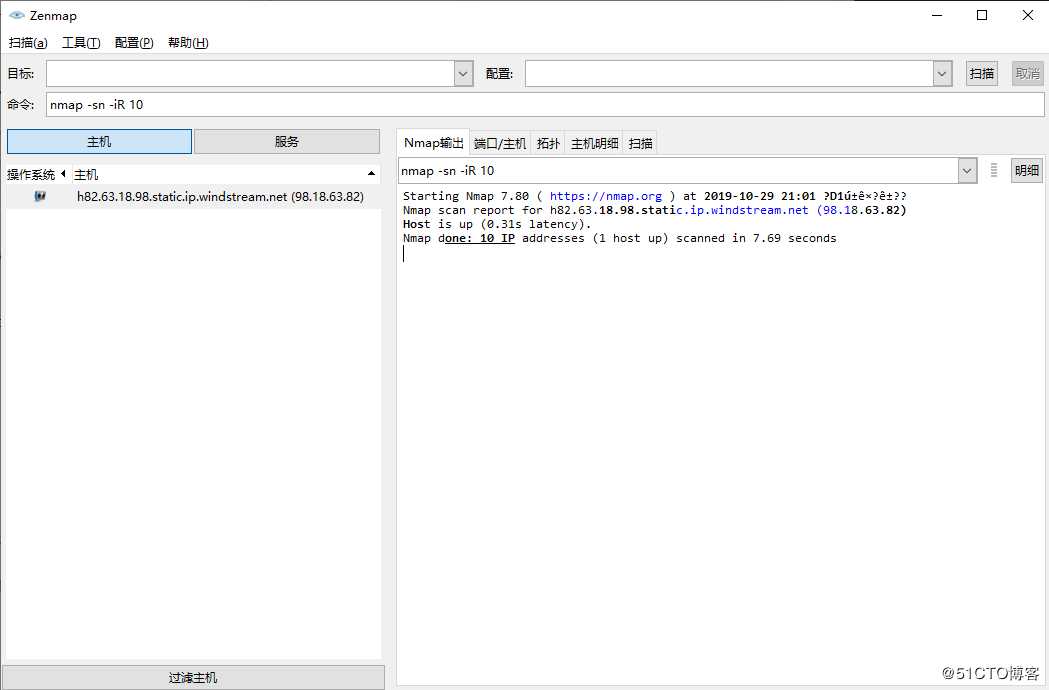This screenshot has height=690, width=1049.
Task: Click the 扫描 scan button
Action: tap(981, 74)
